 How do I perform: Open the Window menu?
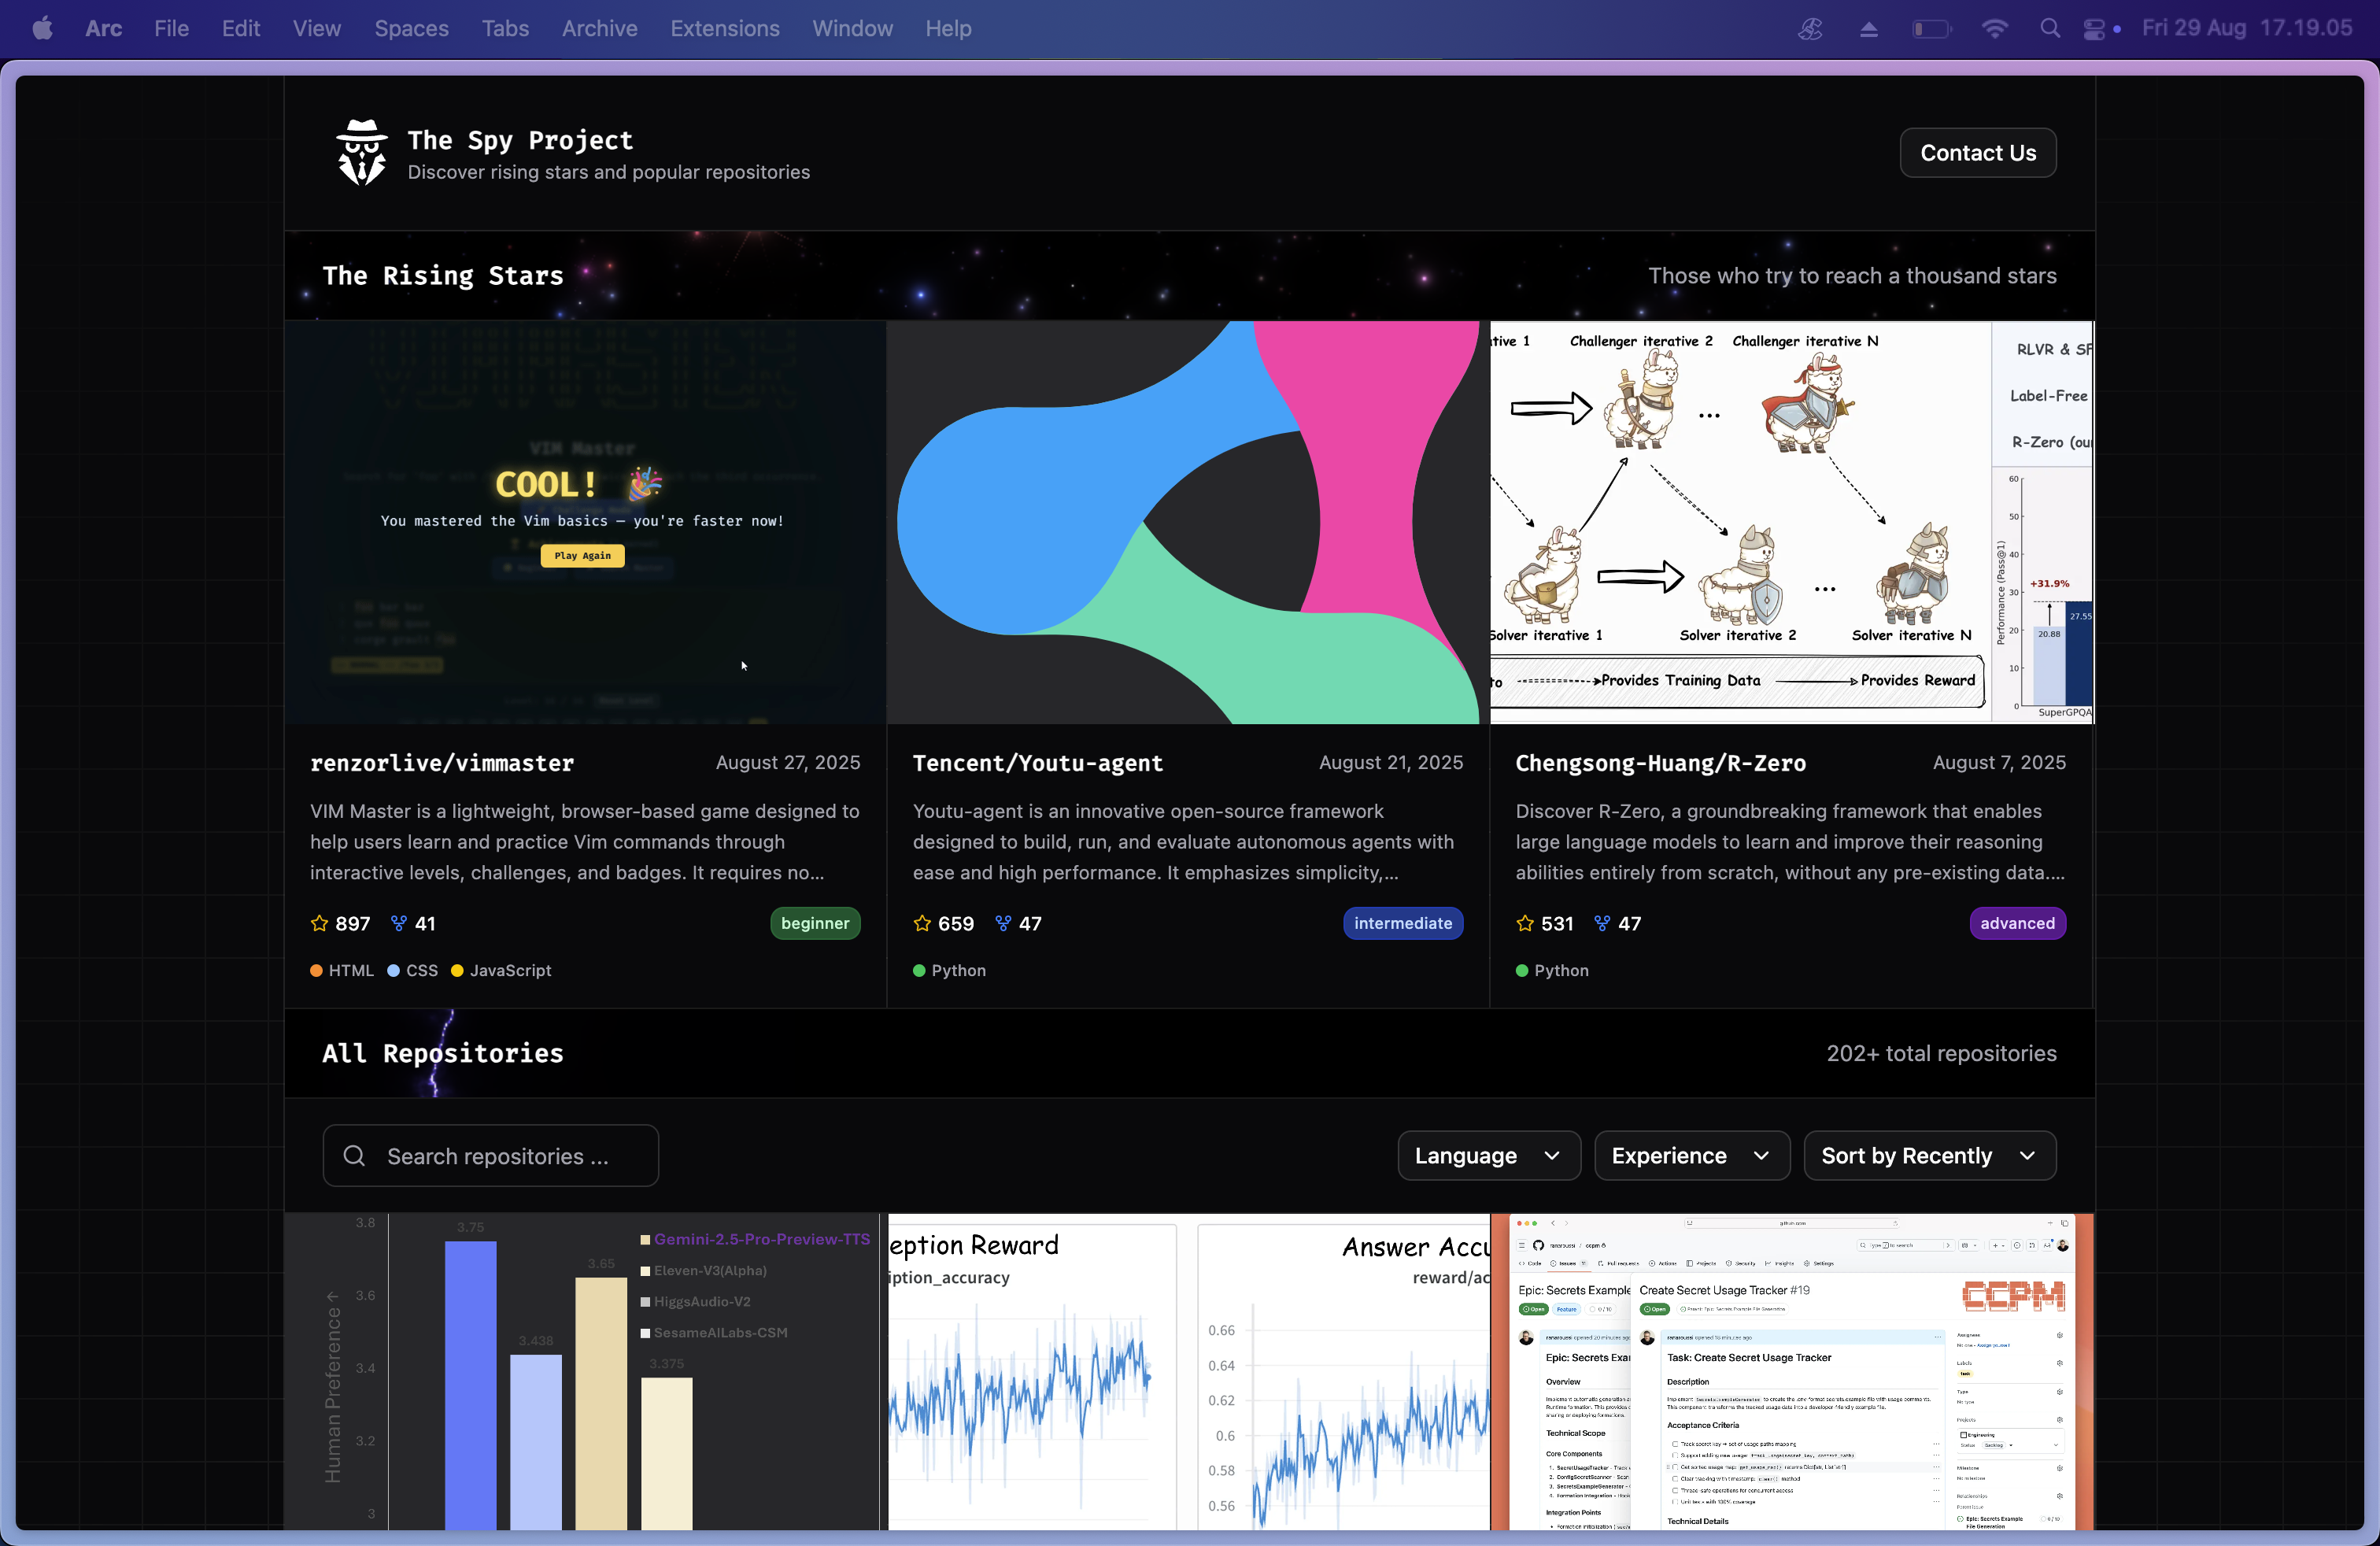pos(852,28)
